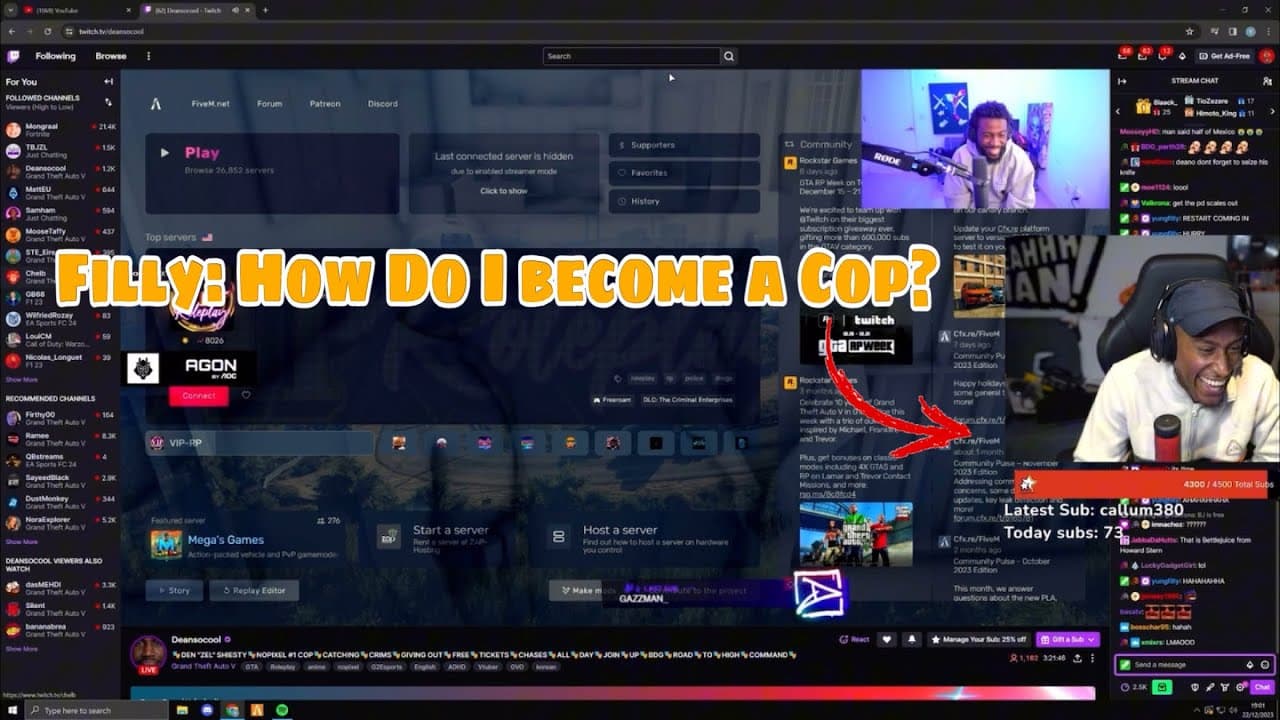Open the Following page
1280x720 pixels.
55,56
